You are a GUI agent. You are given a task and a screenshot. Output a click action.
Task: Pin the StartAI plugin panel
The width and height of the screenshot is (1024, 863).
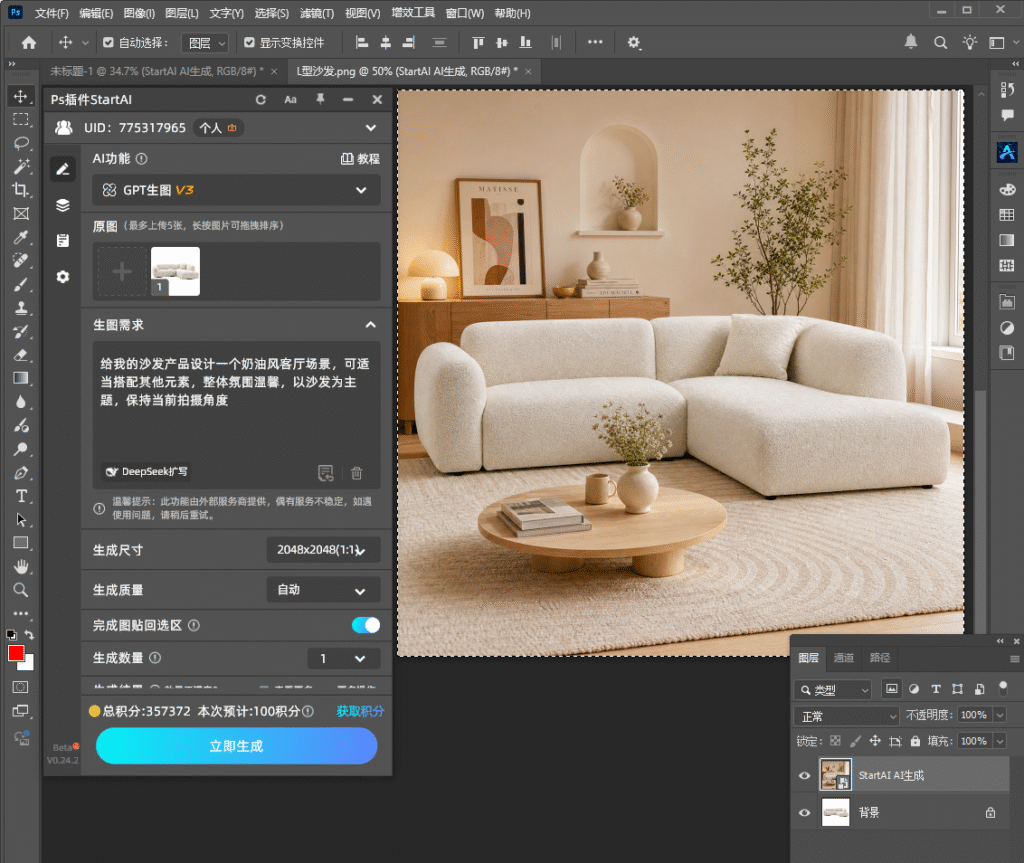click(320, 99)
